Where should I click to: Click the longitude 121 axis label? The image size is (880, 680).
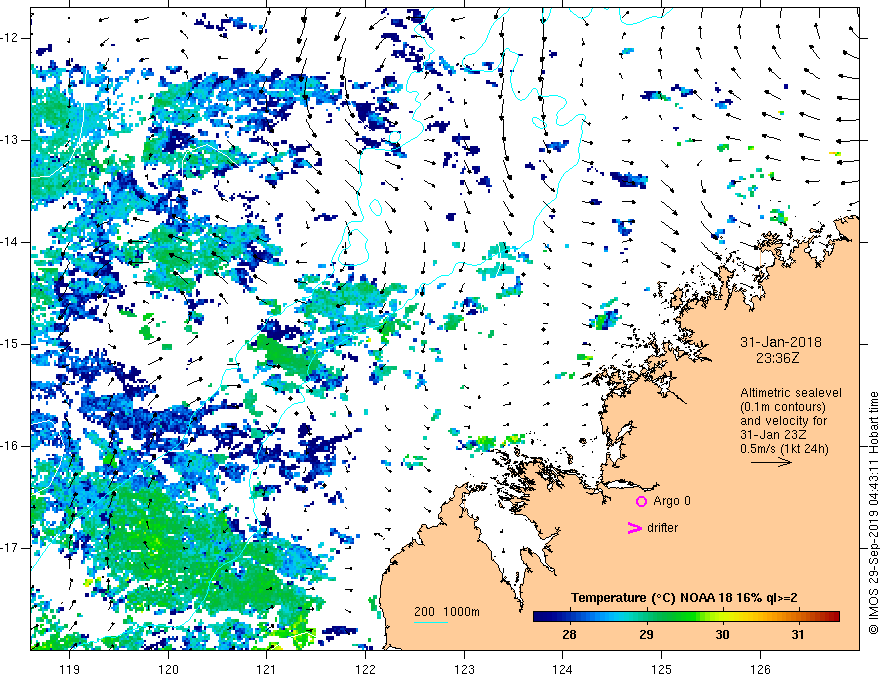[267, 669]
